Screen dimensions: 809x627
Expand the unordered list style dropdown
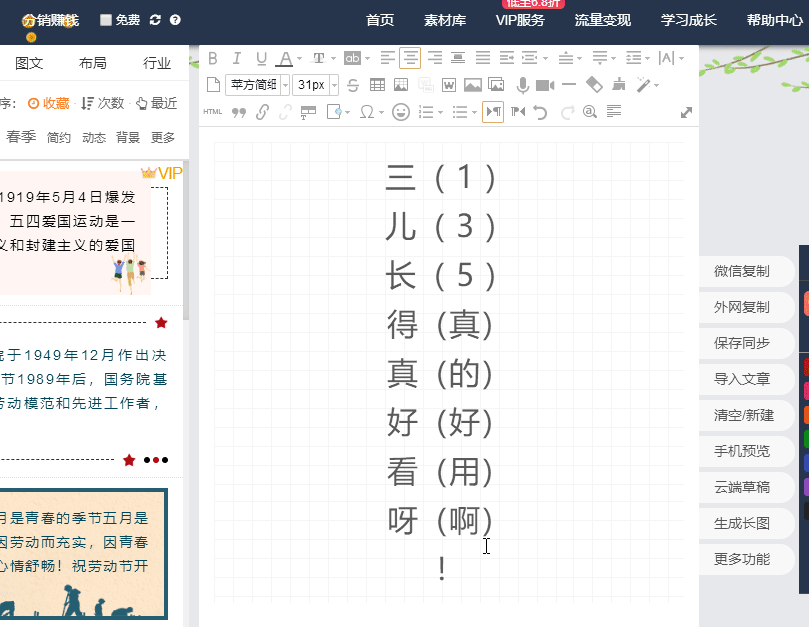click(474, 112)
